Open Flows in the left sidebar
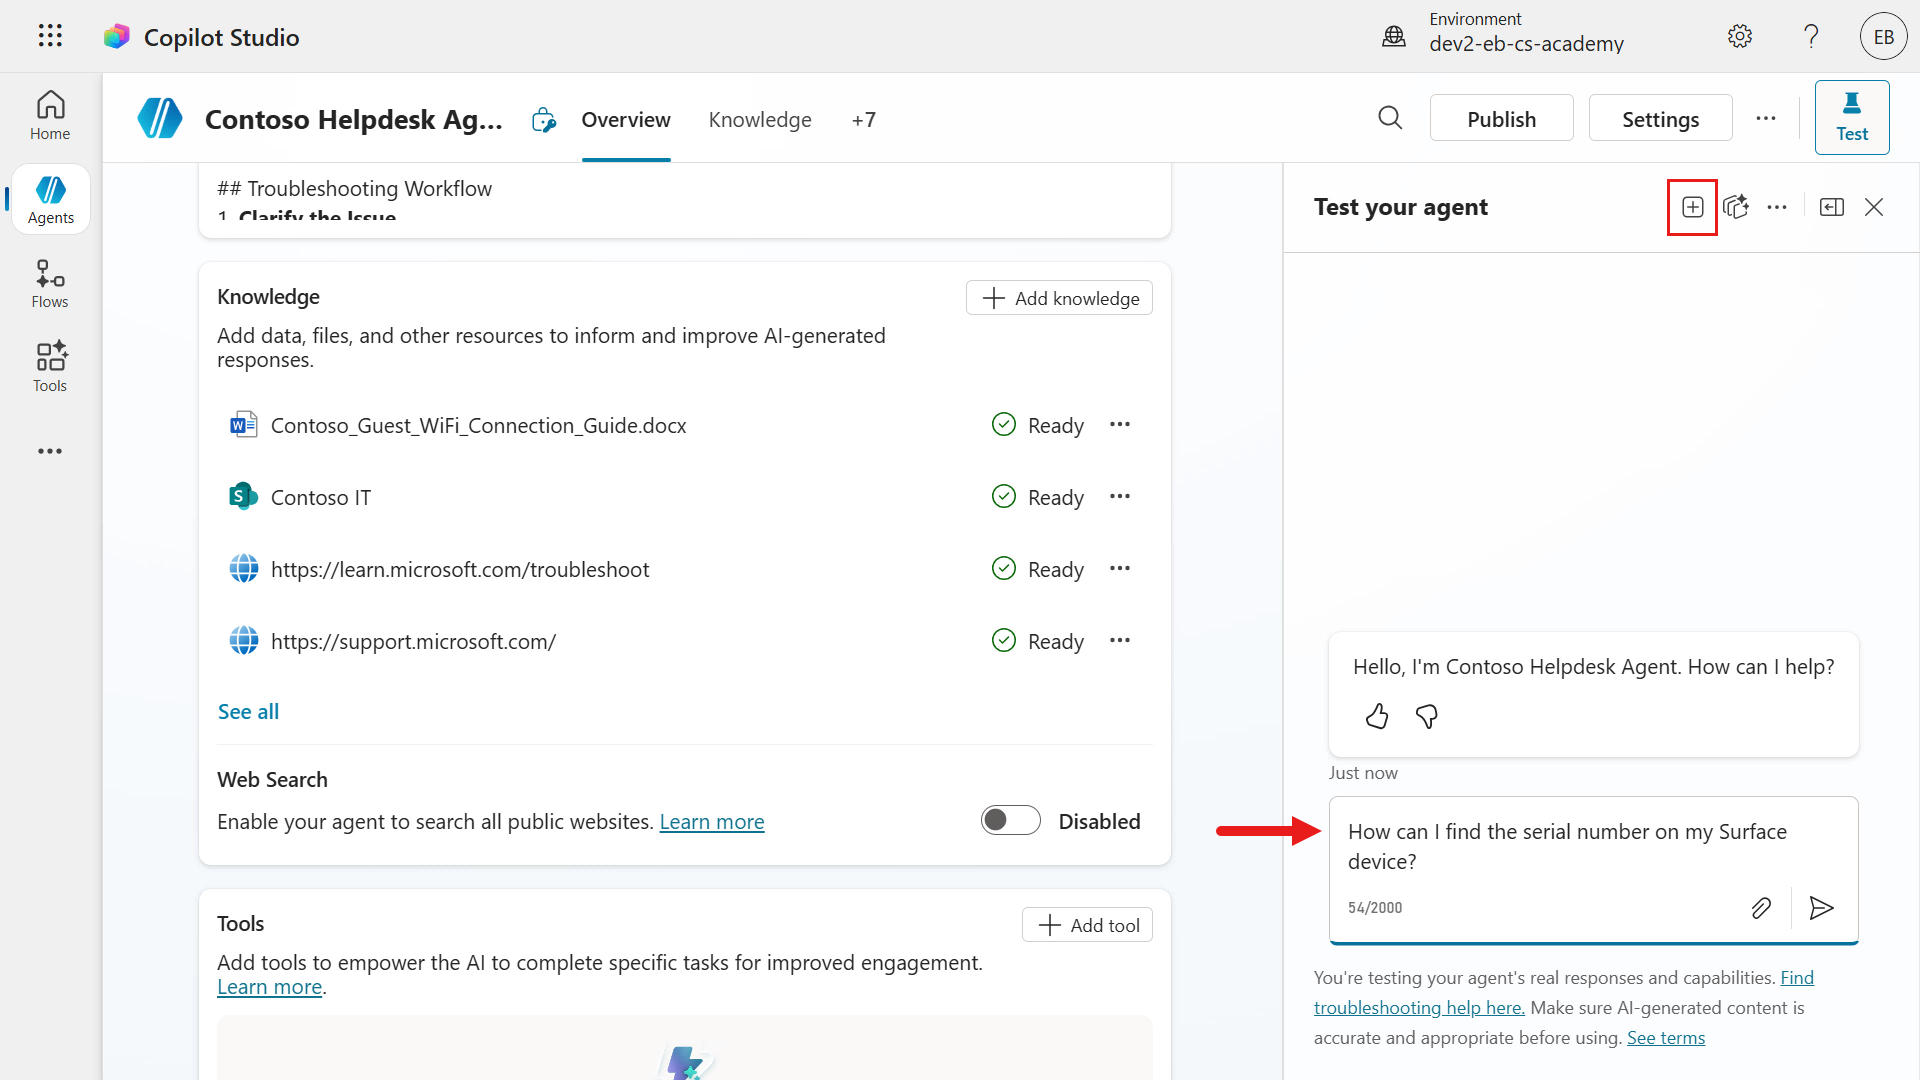 pos(50,284)
